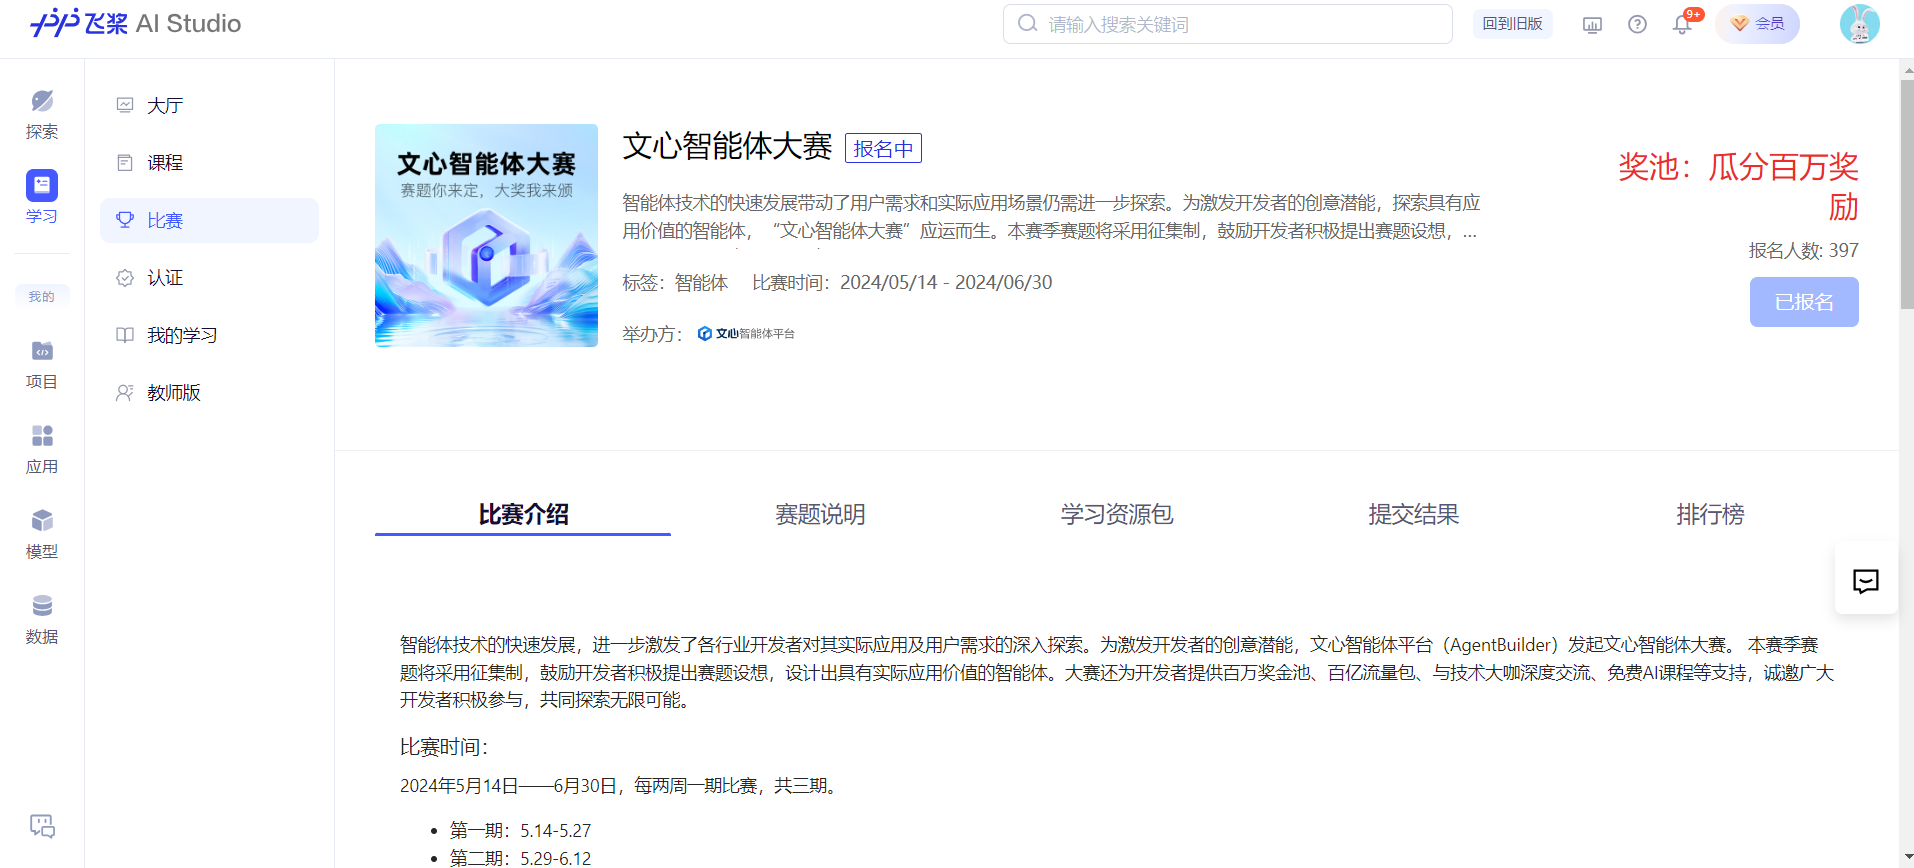Click the 认证 badge icon
This screenshot has height=868, width=1914.
[125, 278]
